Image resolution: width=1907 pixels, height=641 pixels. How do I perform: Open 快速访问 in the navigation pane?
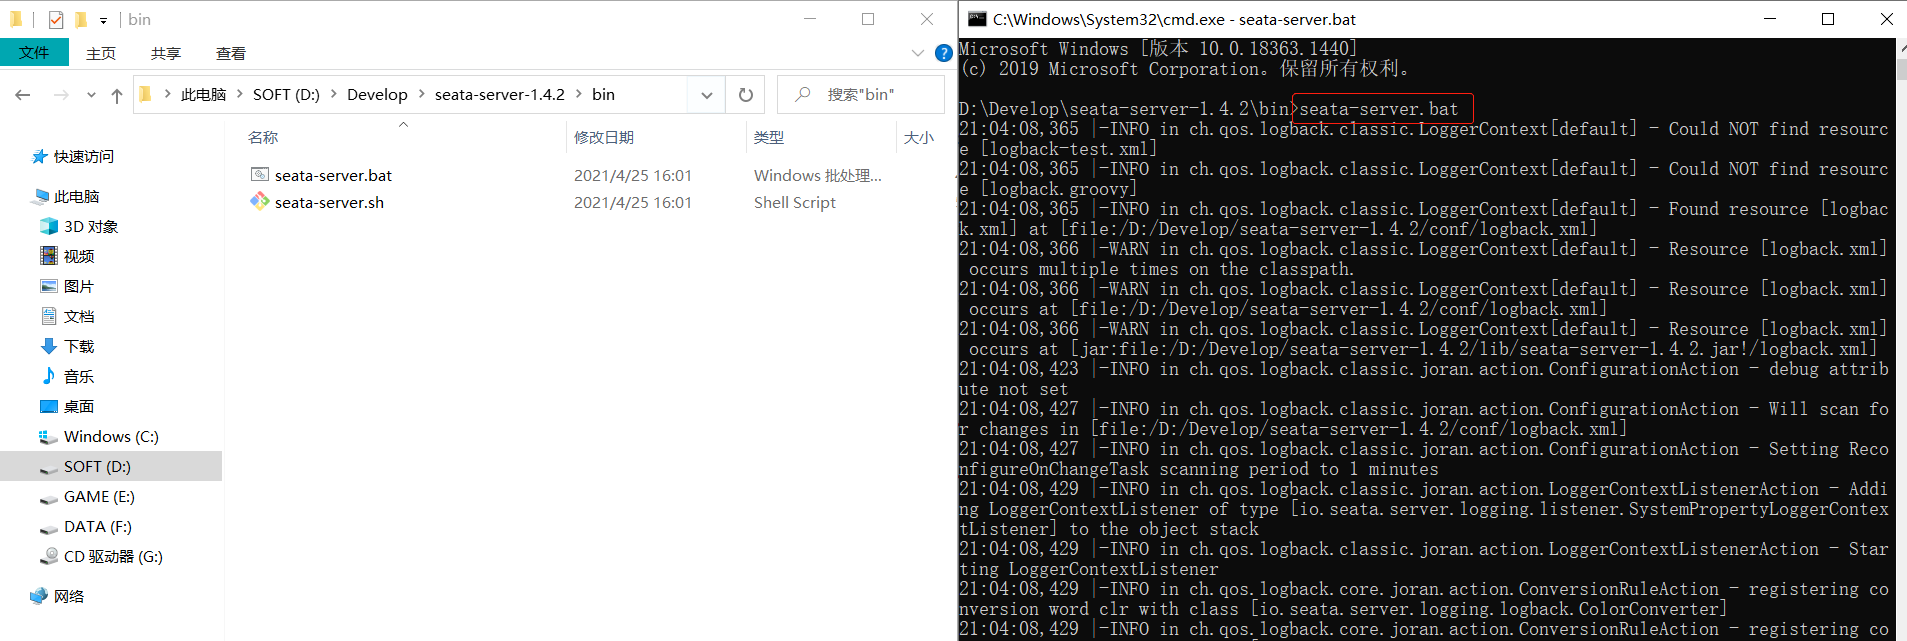[84, 156]
